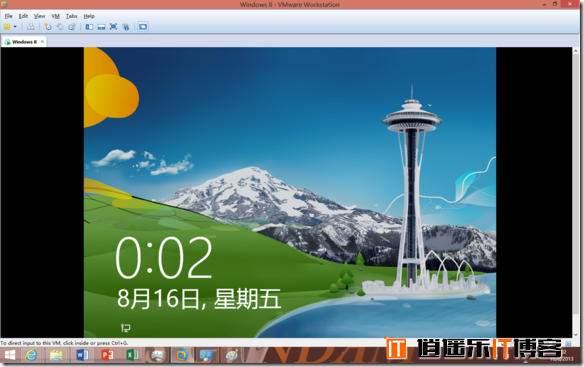Open the VM menu

pyautogui.click(x=55, y=16)
